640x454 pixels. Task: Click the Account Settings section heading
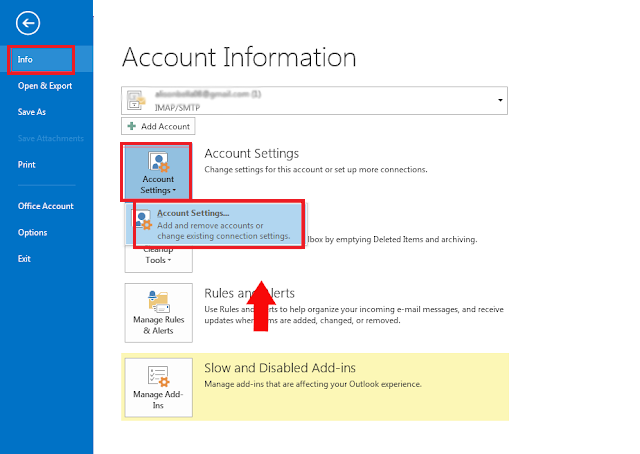[x=251, y=154]
